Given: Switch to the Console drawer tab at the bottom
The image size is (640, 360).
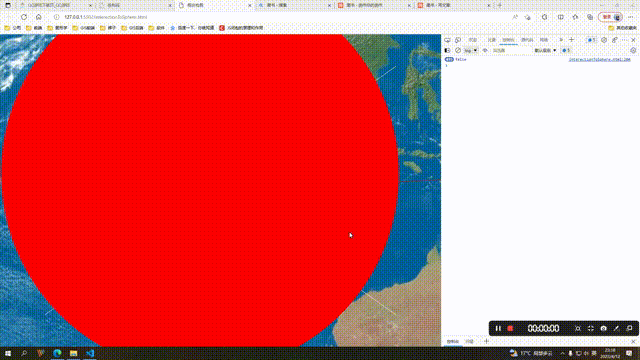Looking at the screenshot, I should click(453, 342).
